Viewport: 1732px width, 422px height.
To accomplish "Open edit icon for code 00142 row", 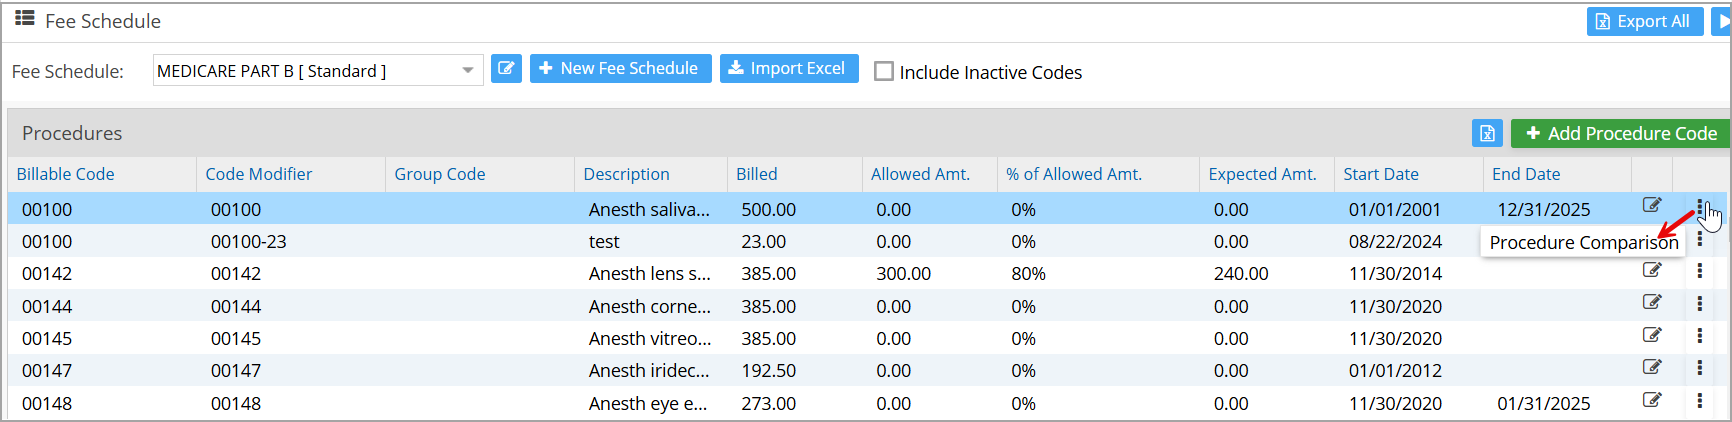I will click(x=1652, y=271).
